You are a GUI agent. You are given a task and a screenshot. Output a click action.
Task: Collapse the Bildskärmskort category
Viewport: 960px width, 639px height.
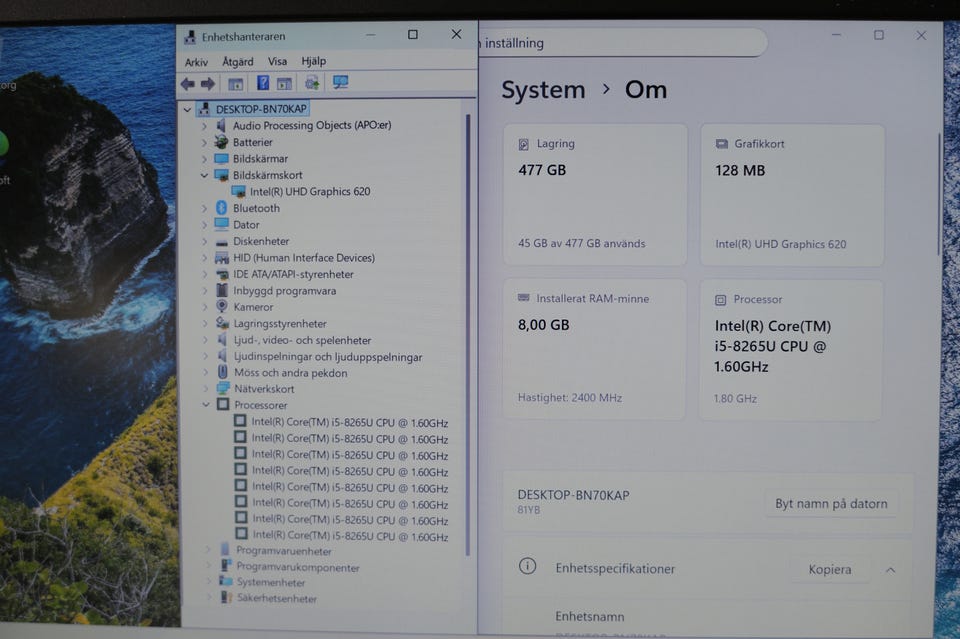point(204,175)
